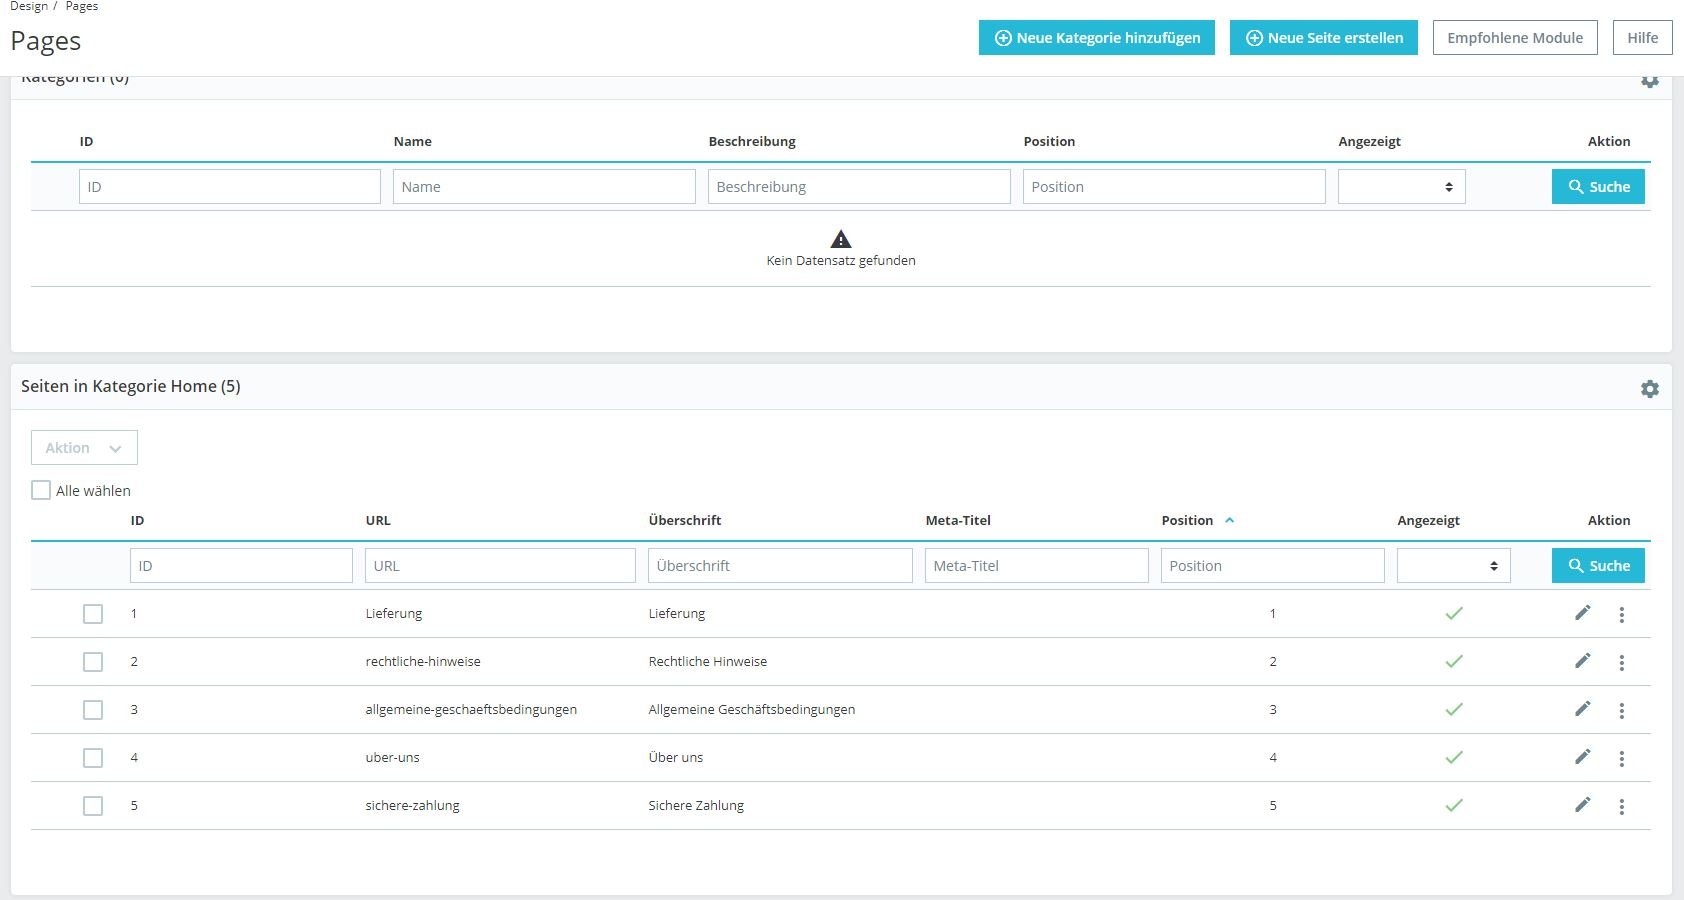The width and height of the screenshot is (1684, 900).
Task: Edit the allgemeine-geschaeftsbedingungen page pencil icon
Action: [x=1582, y=709]
